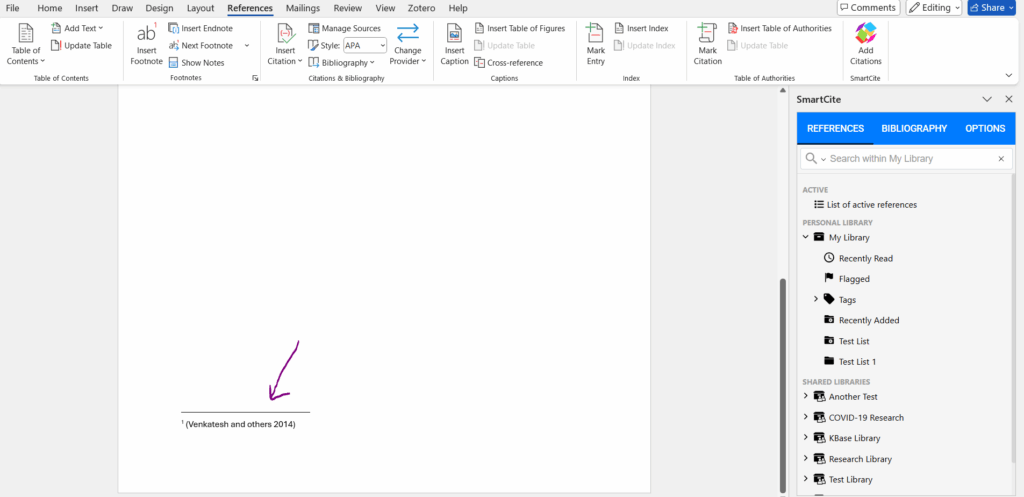Click the Search within My Library field
Screen dimensions: 1024x497
click(910, 159)
